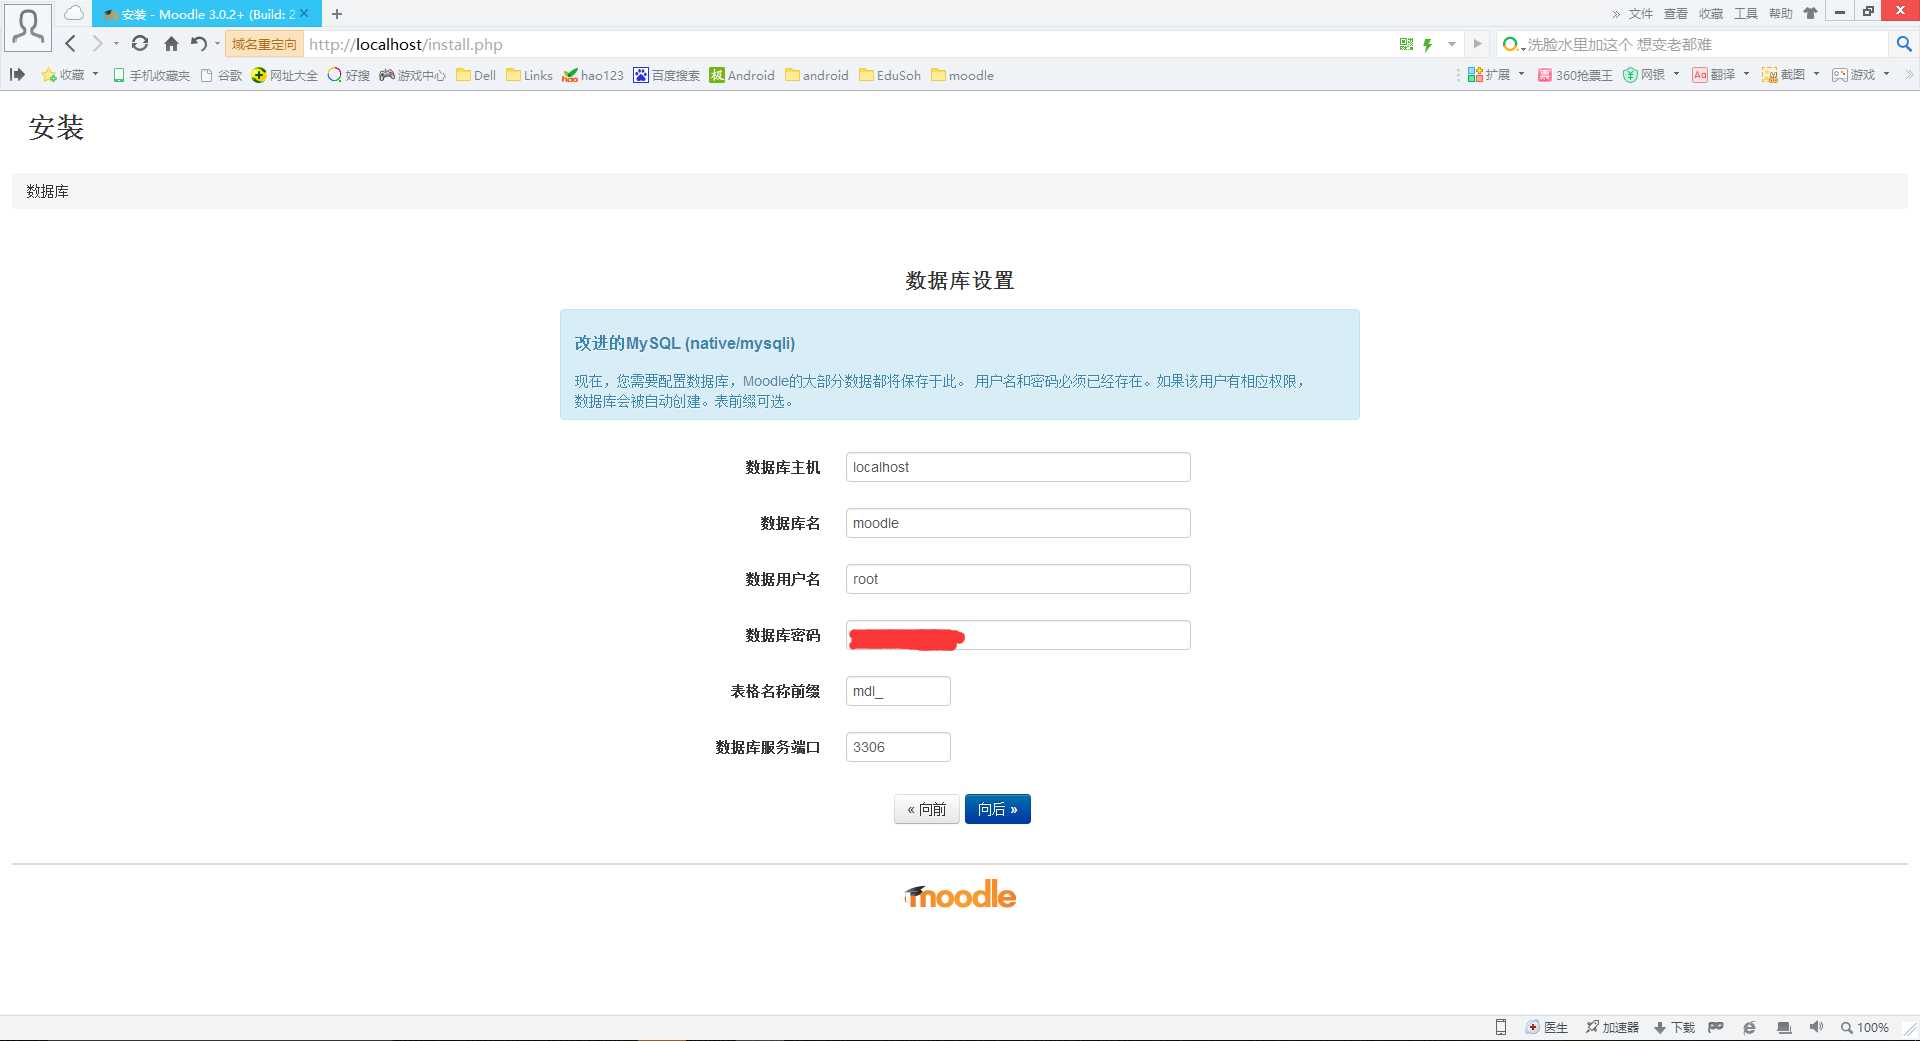Click the go arrow next to the address bar
The image size is (1920, 1041).
click(x=1477, y=44)
